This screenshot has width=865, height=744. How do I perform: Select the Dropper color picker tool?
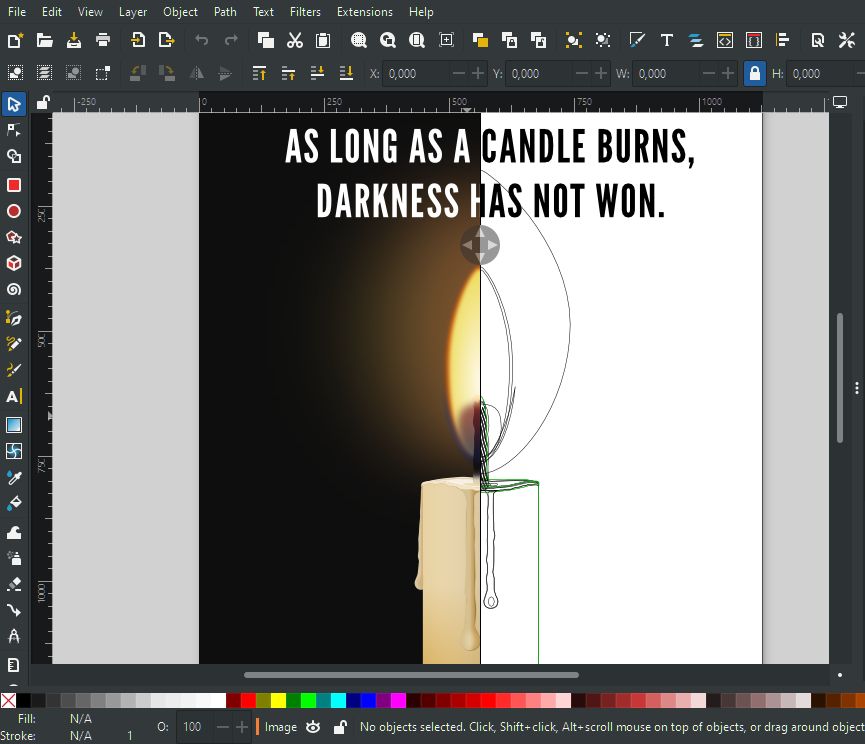[14, 478]
